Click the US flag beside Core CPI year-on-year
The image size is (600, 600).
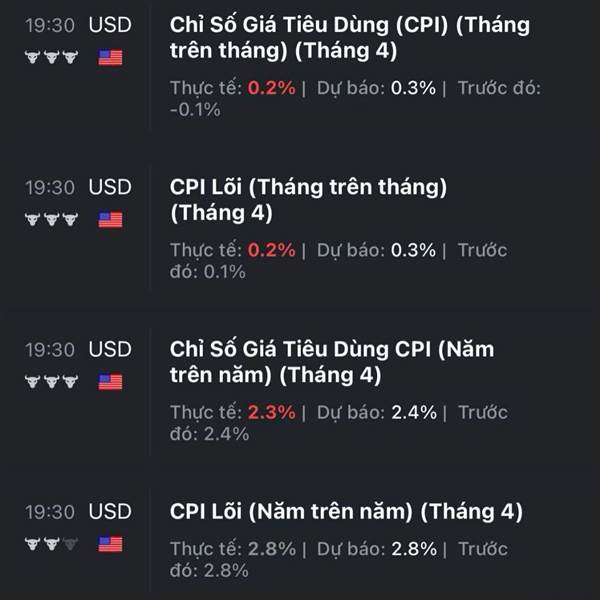pos(110,544)
